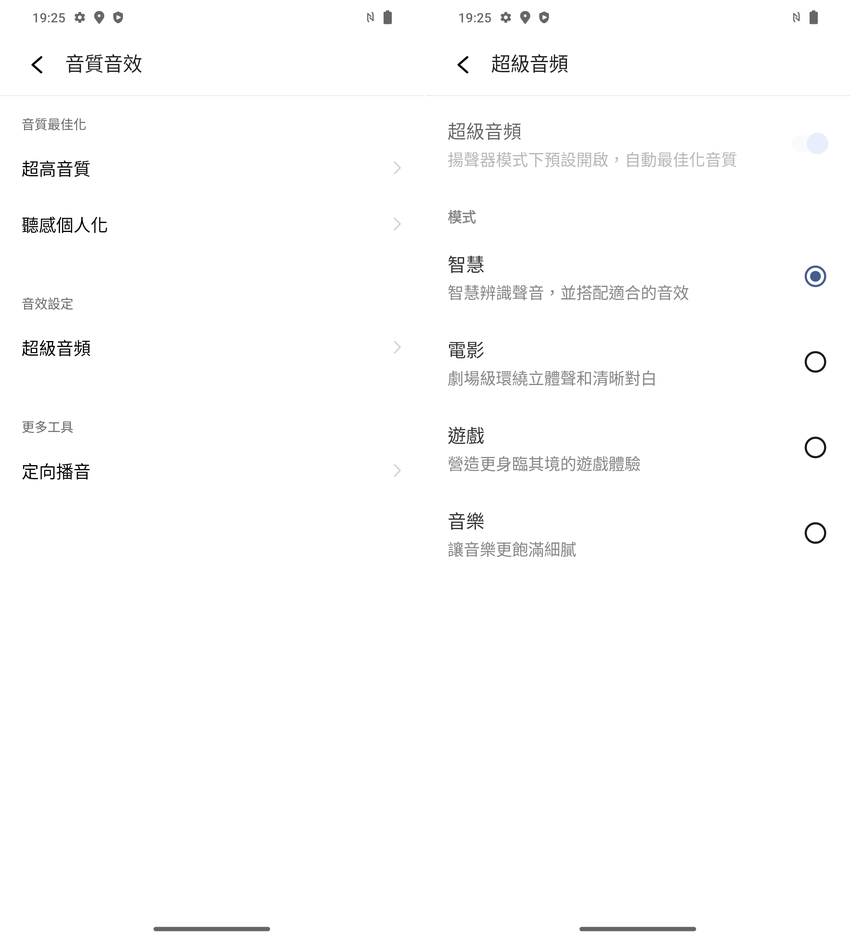Open the 超高音質 menu entry
The width and height of the screenshot is (850, 942).
212,169
